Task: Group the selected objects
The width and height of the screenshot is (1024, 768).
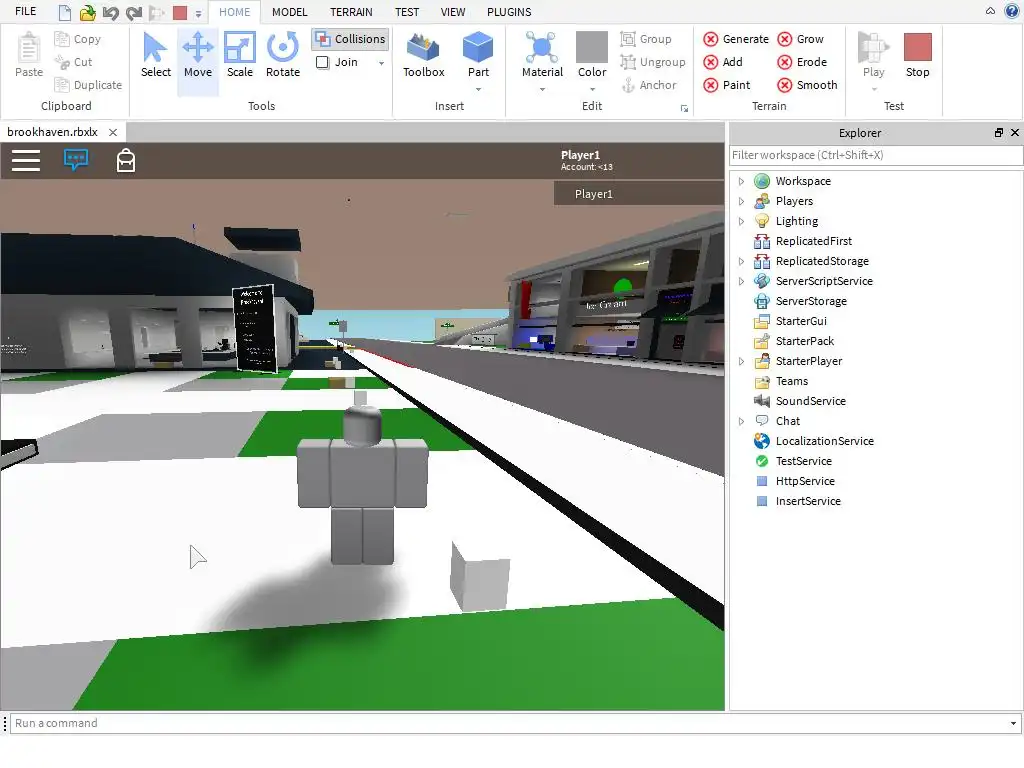Action: tap(646, 39)
